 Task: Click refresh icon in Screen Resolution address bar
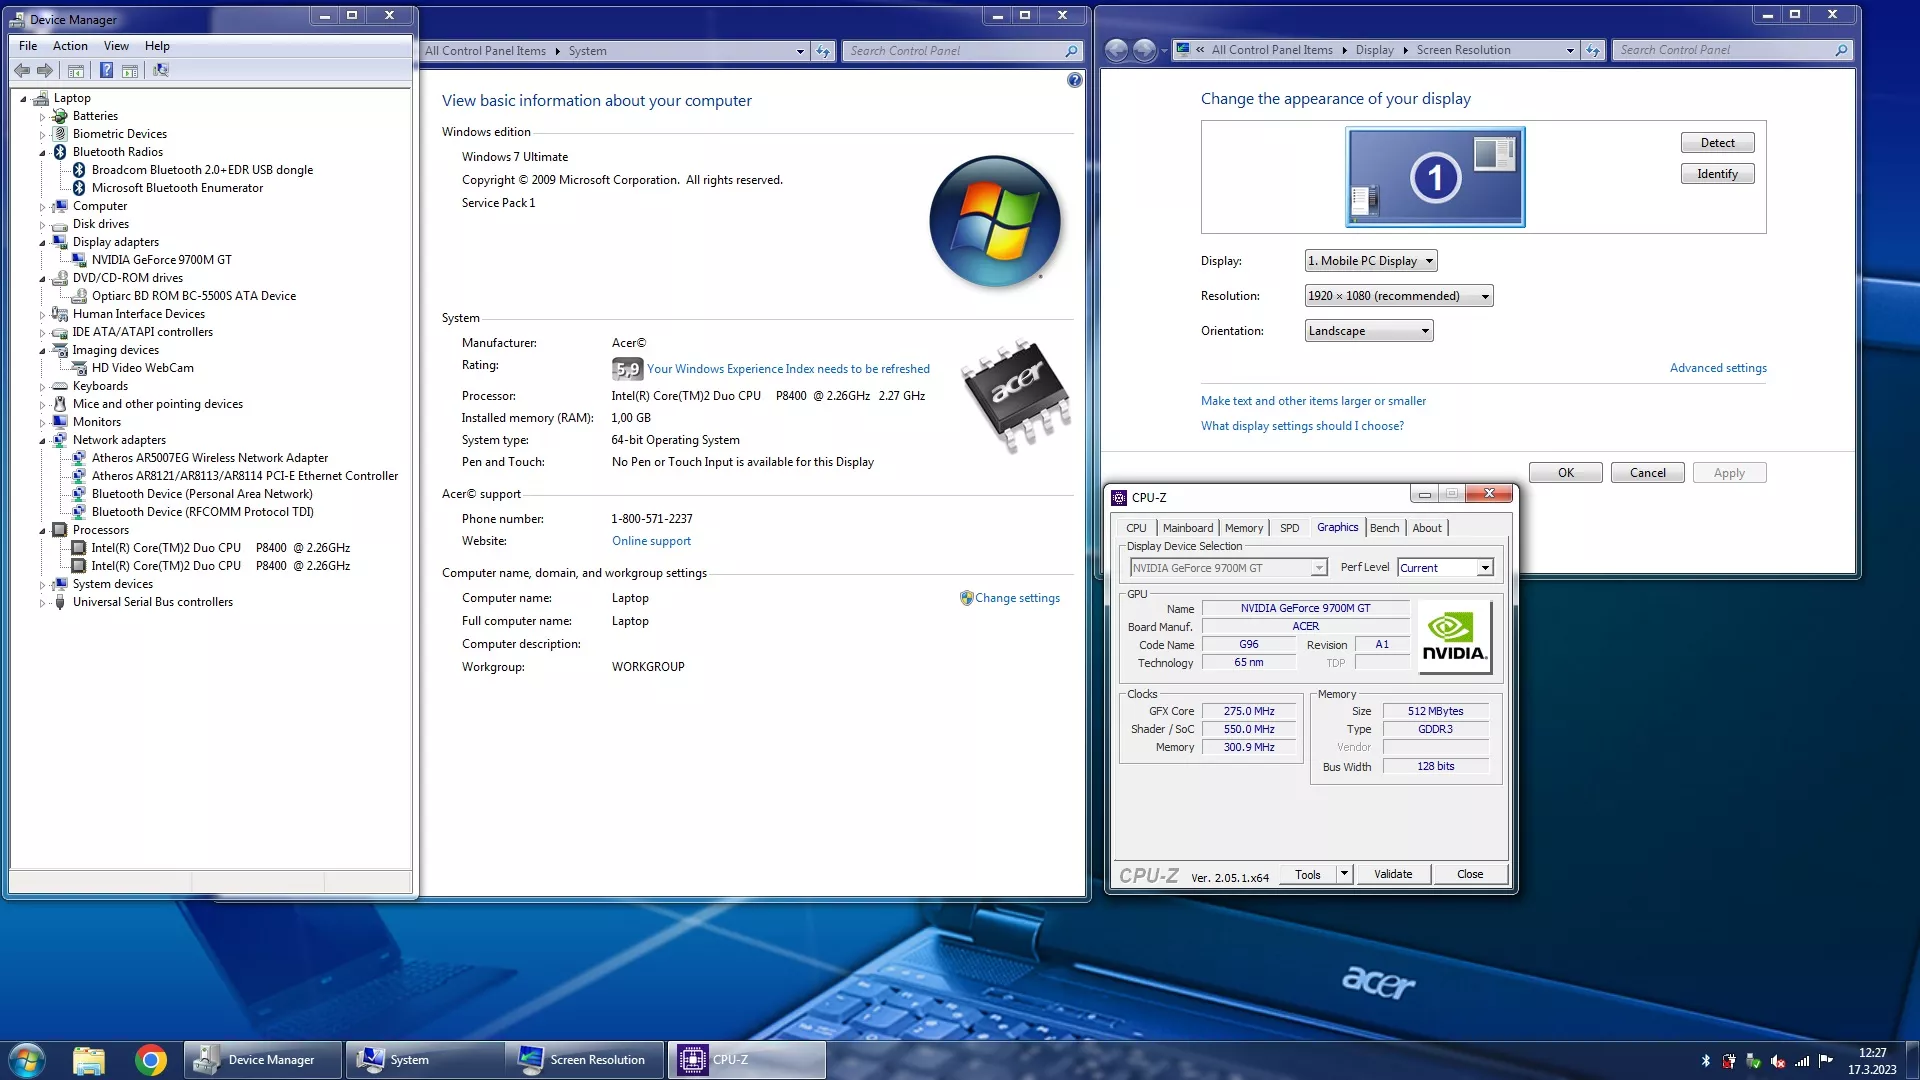(1593, 50)
